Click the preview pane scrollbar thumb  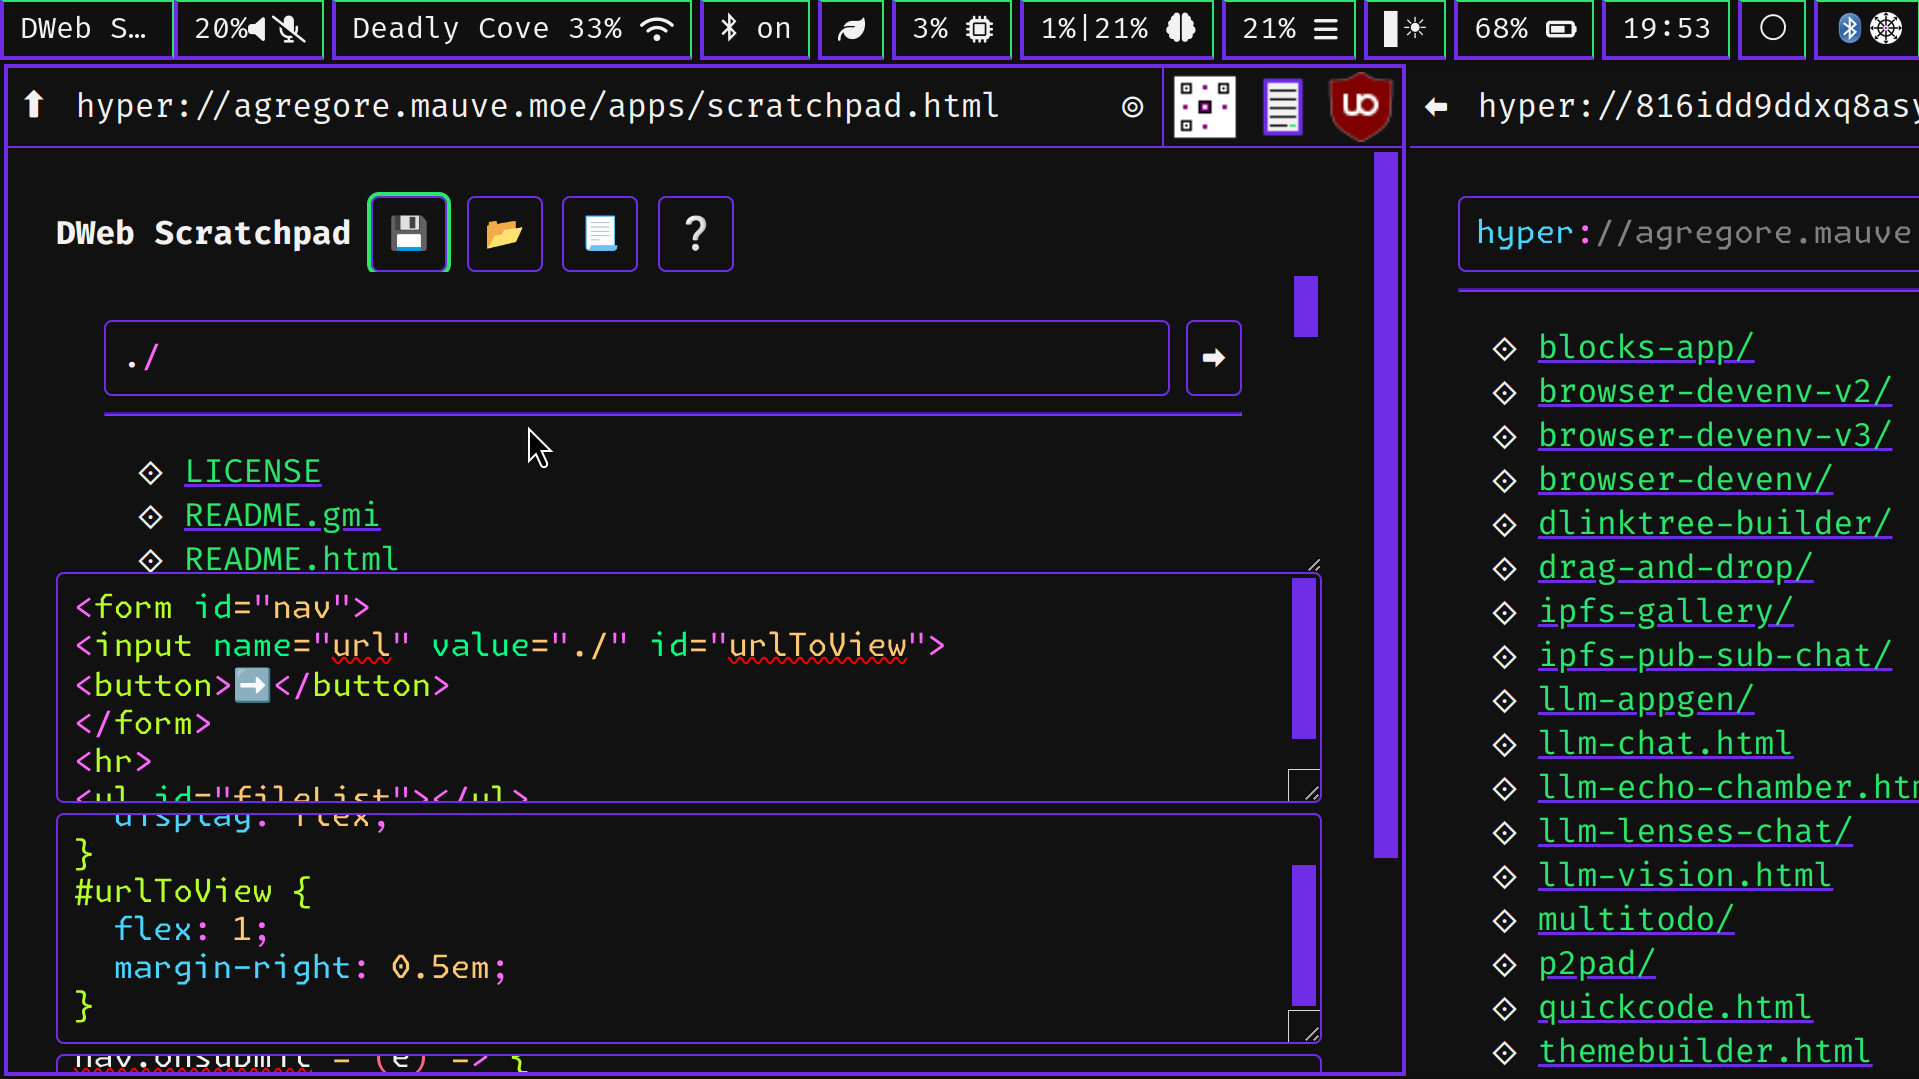(x=1305, y=306)
